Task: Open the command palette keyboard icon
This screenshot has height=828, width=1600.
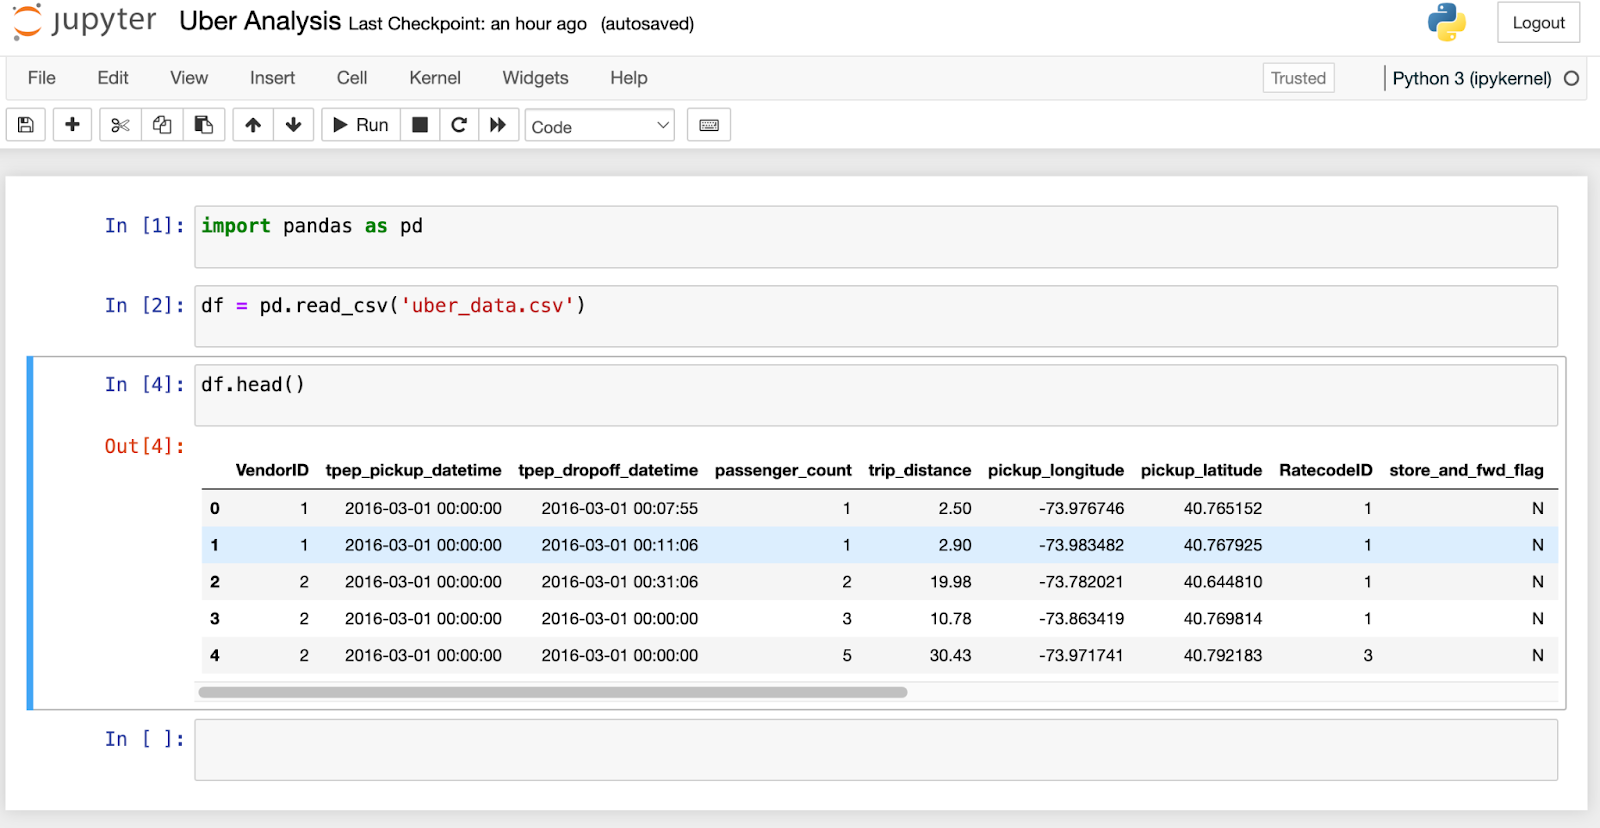Action: point(709,125)
